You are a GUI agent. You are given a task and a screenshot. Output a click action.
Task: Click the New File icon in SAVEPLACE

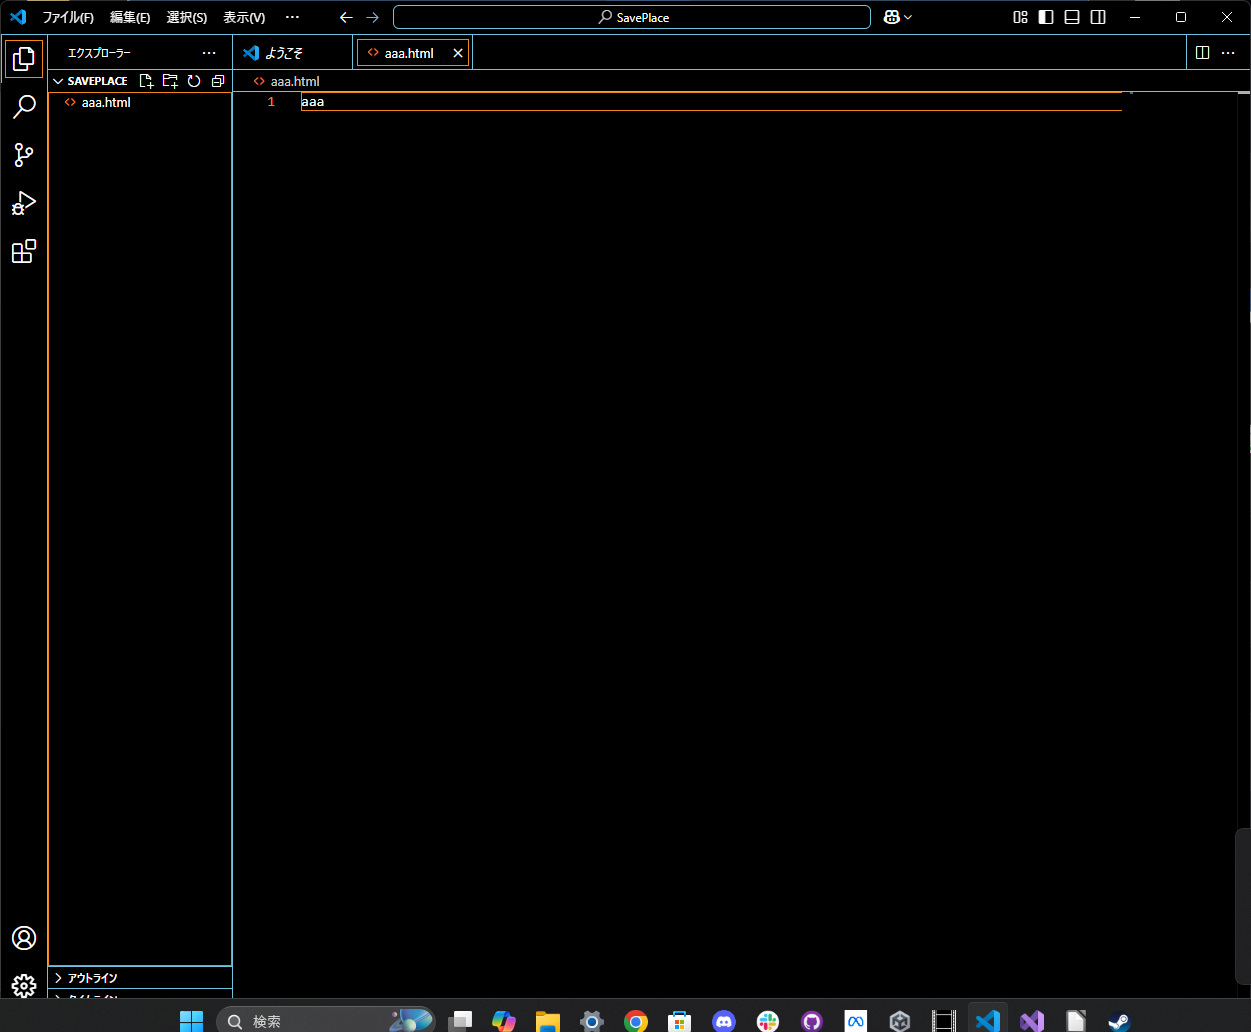(x=147, y=81)
